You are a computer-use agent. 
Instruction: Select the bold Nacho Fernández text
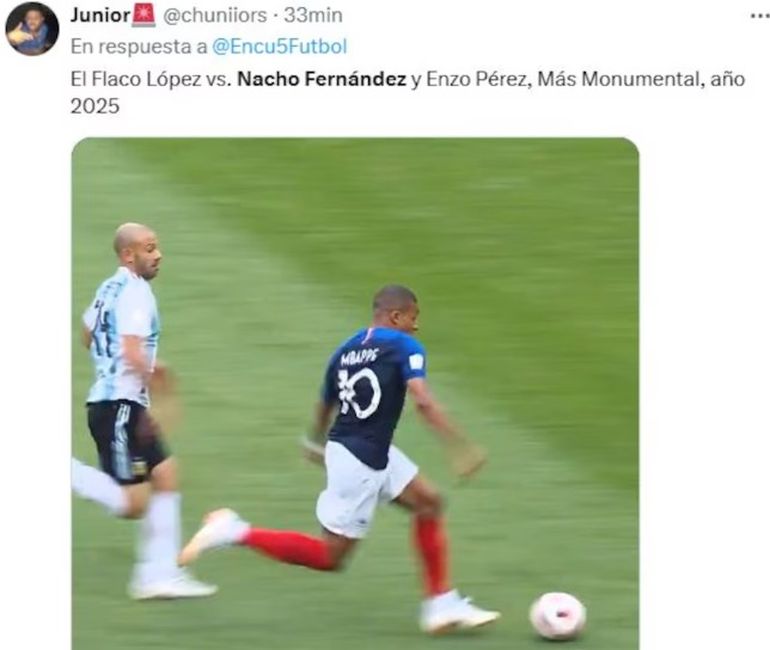322,79
